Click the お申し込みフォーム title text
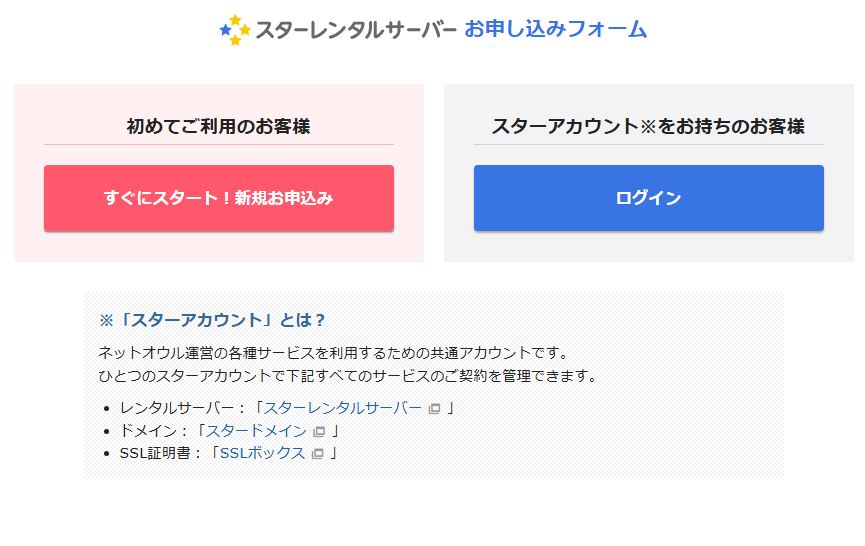This screenshot has height=546, width=865. click(x=555, y=30)
